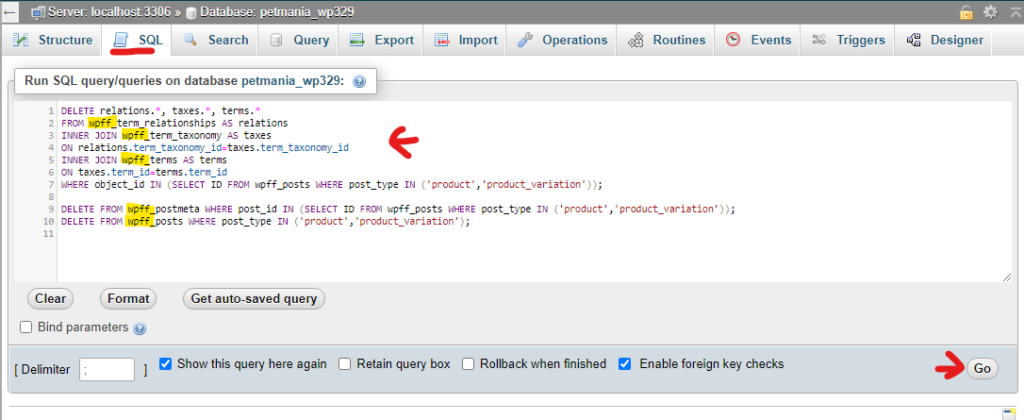Switch to the SQL tab
This screenshot has height=420, width=1024.
pyautogui.click(x=137, y=40)
